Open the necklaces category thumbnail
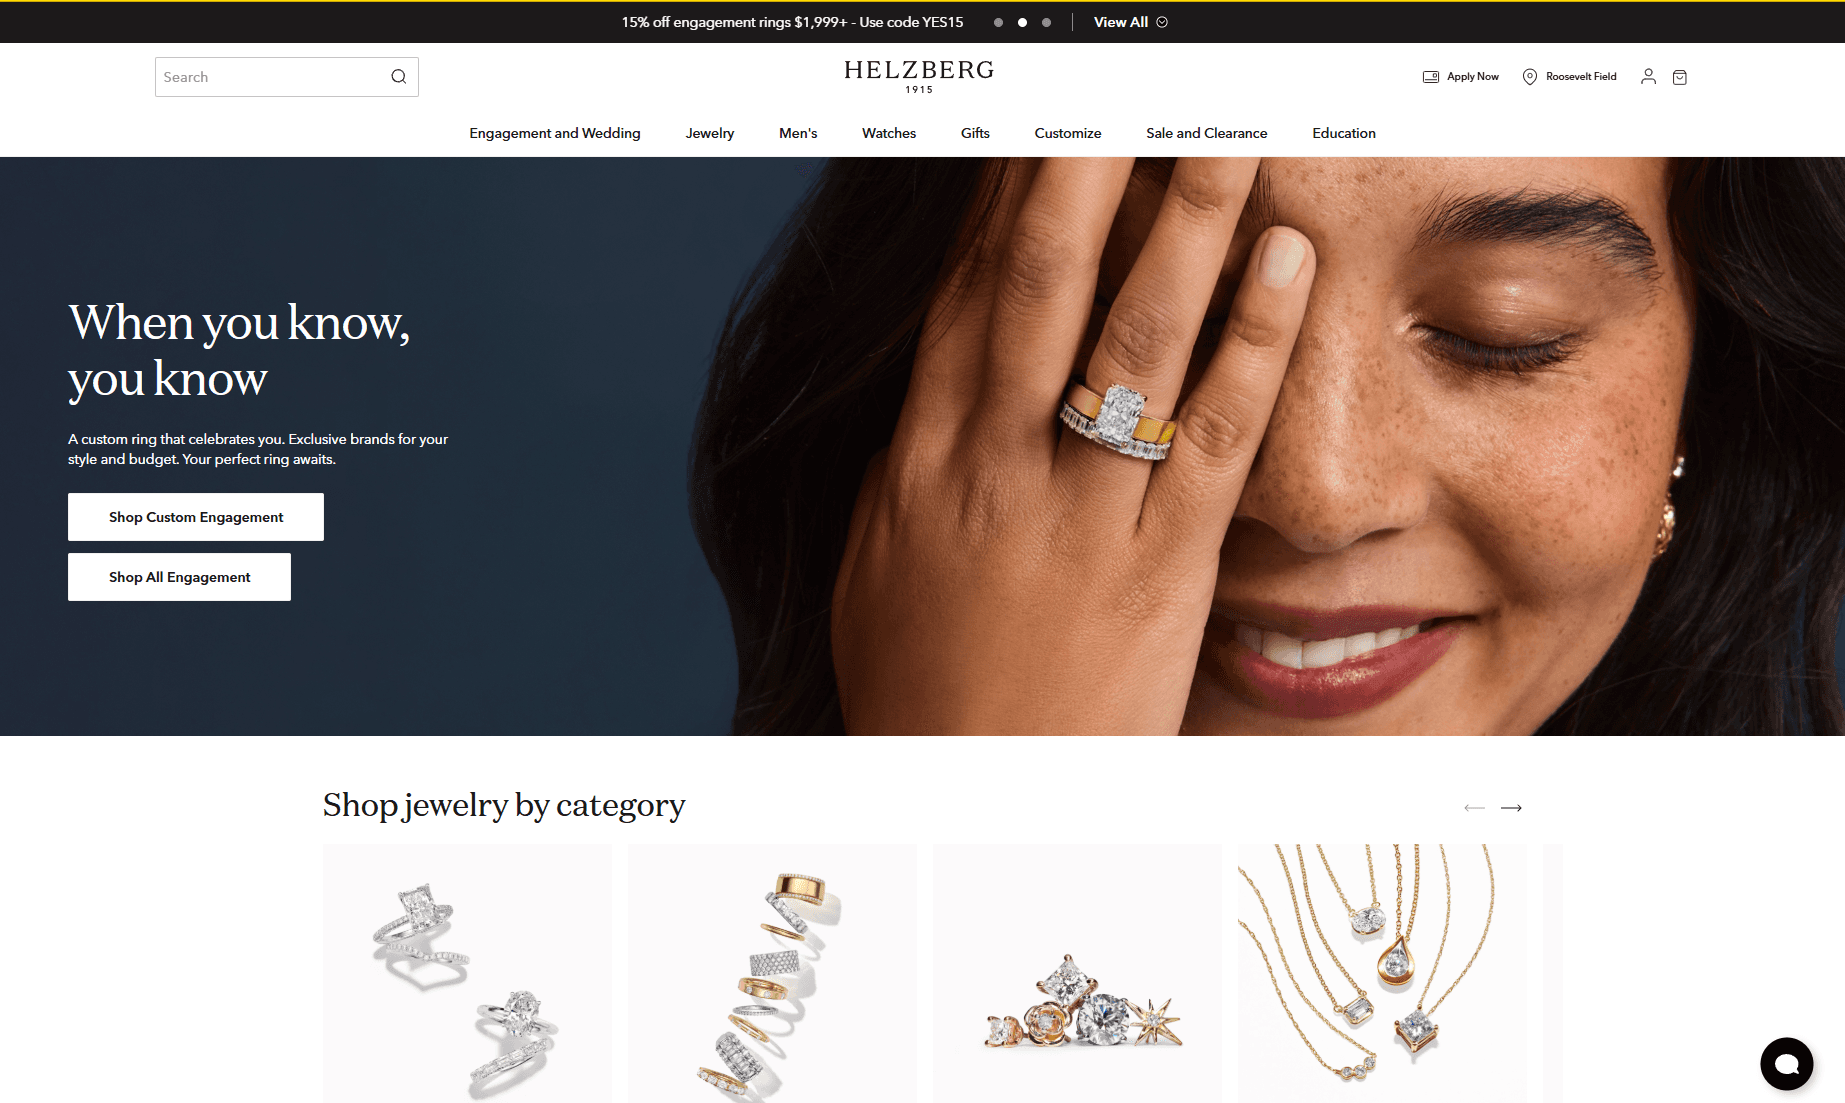Viewport: 1845px width, 1103px height. coord(1382,973)
